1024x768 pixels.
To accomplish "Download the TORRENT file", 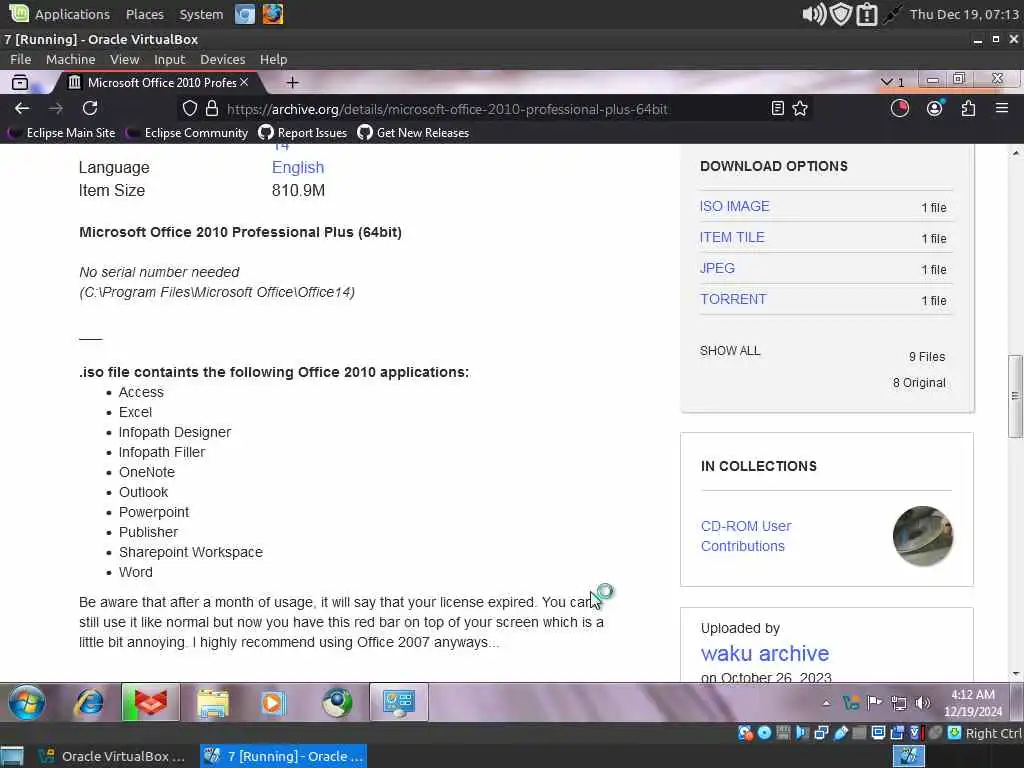I will point(733,299).
